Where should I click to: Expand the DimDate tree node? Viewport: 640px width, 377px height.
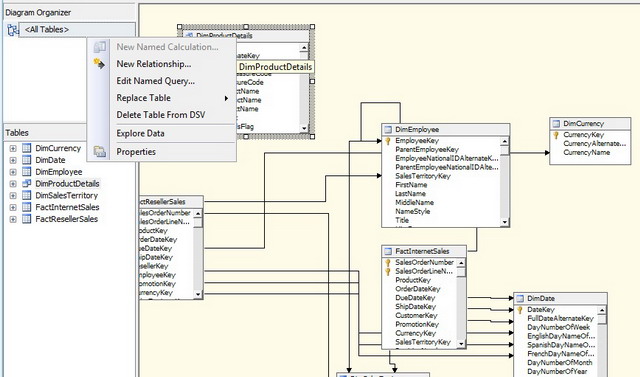[13, 160]
